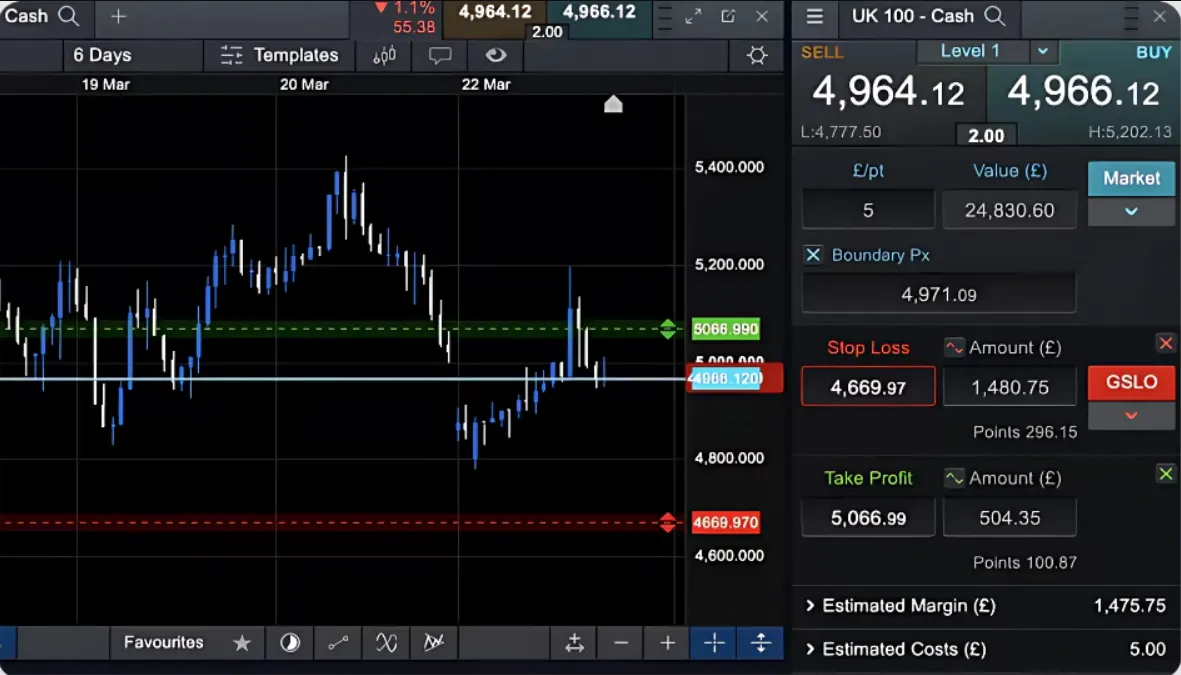
Task: Select the 6 Days time range
Action: [102, 55]
